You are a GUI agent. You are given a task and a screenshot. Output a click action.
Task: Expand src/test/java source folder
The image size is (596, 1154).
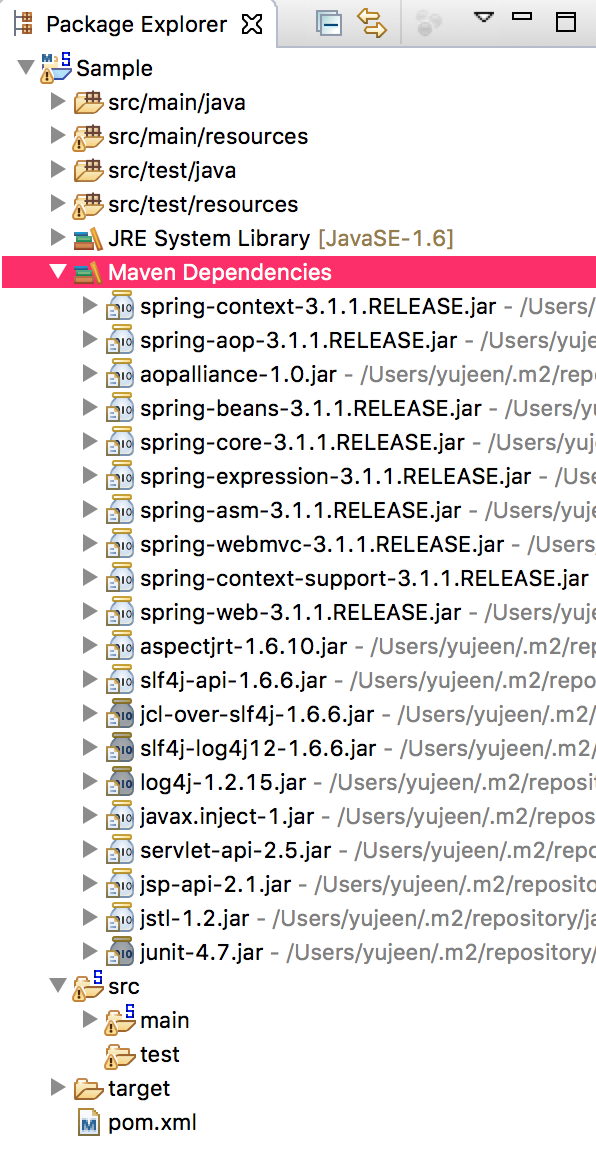coord(58,169)
